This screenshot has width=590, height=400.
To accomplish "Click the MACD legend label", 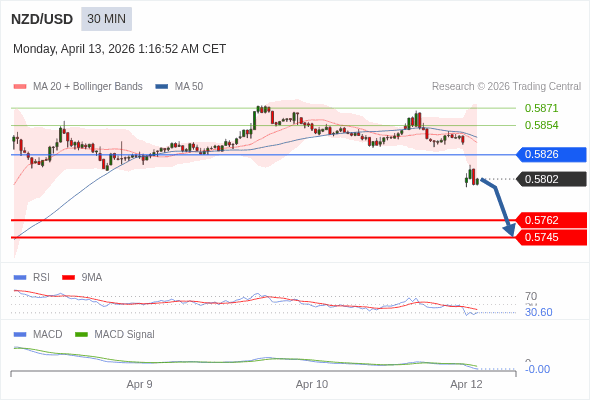I will click(48, 335).
